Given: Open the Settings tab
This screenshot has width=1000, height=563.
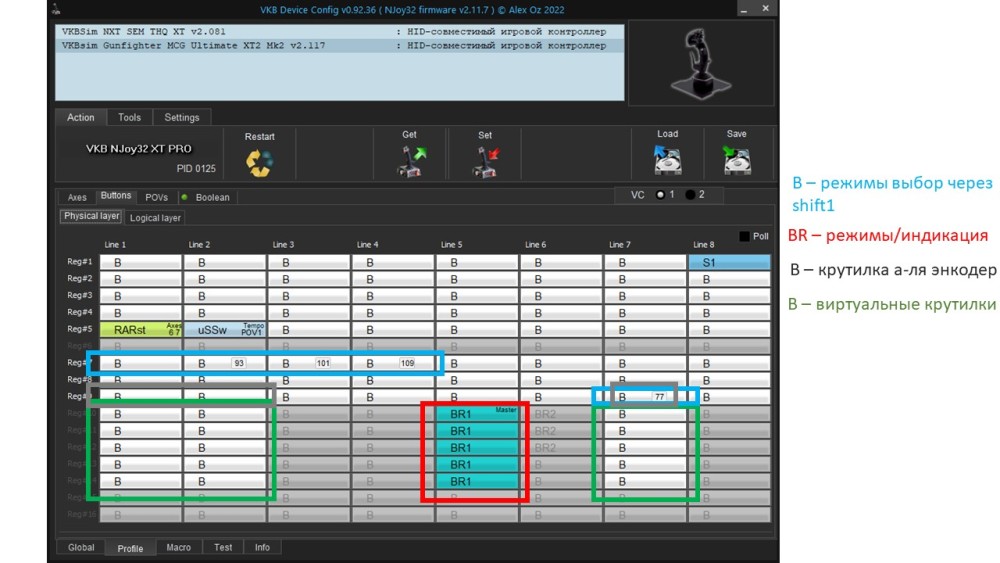Looking at the screenshot, I should click(182, 117).
